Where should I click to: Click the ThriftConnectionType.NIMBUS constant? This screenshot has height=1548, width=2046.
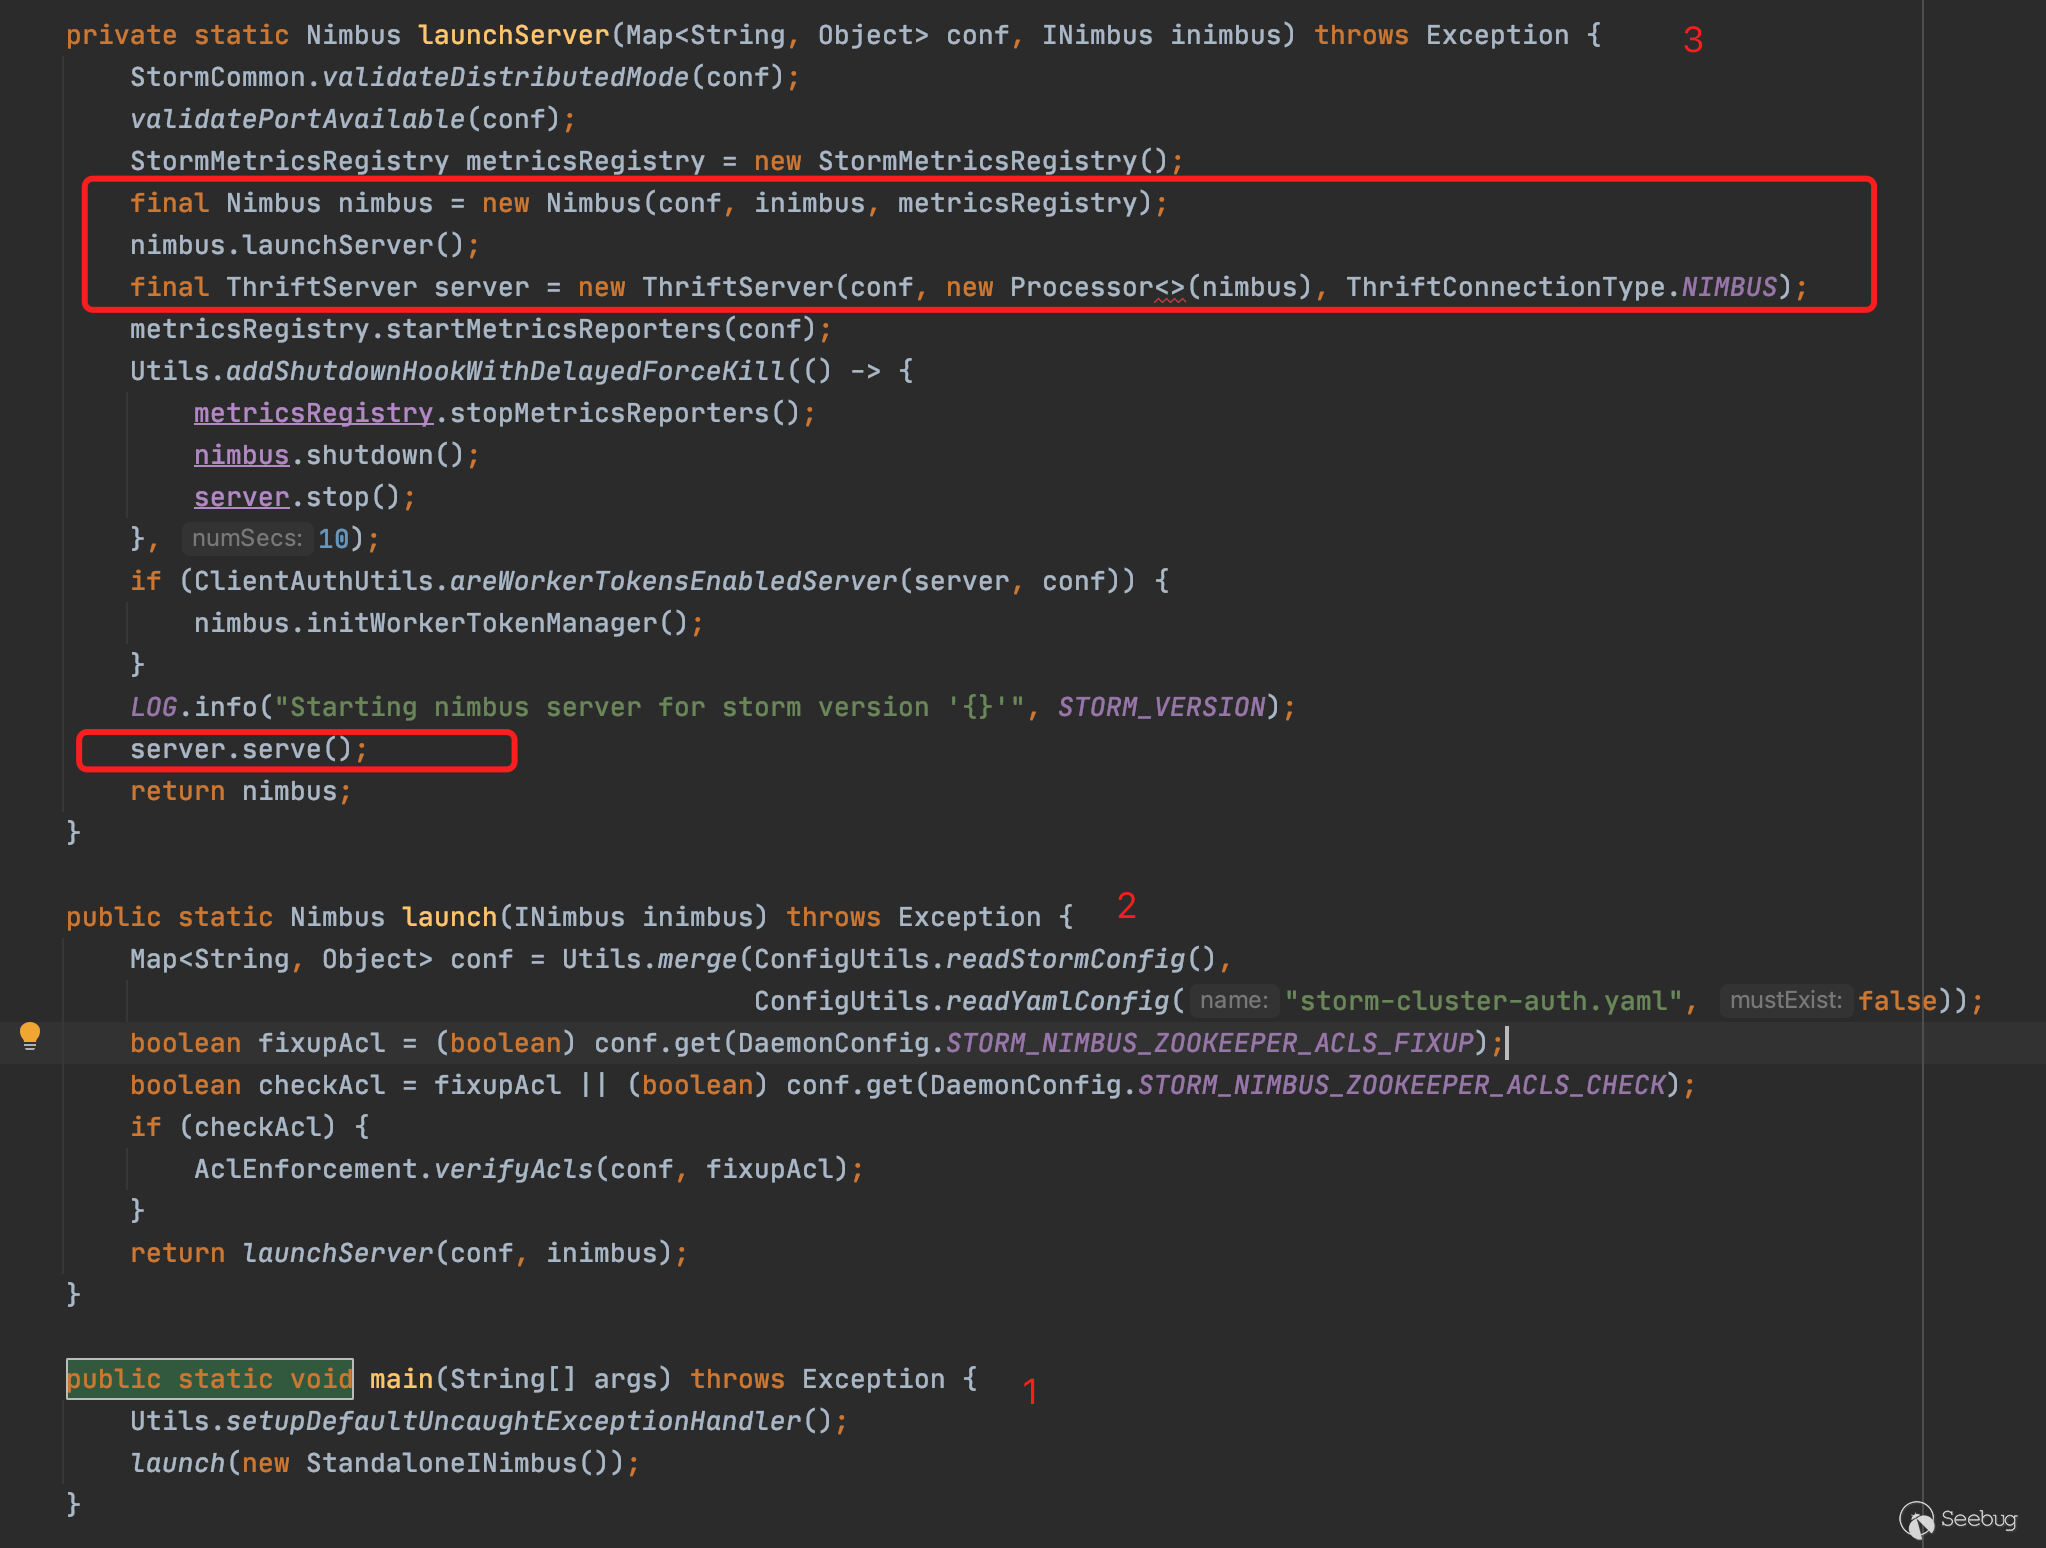click(x=1728, y=287)
